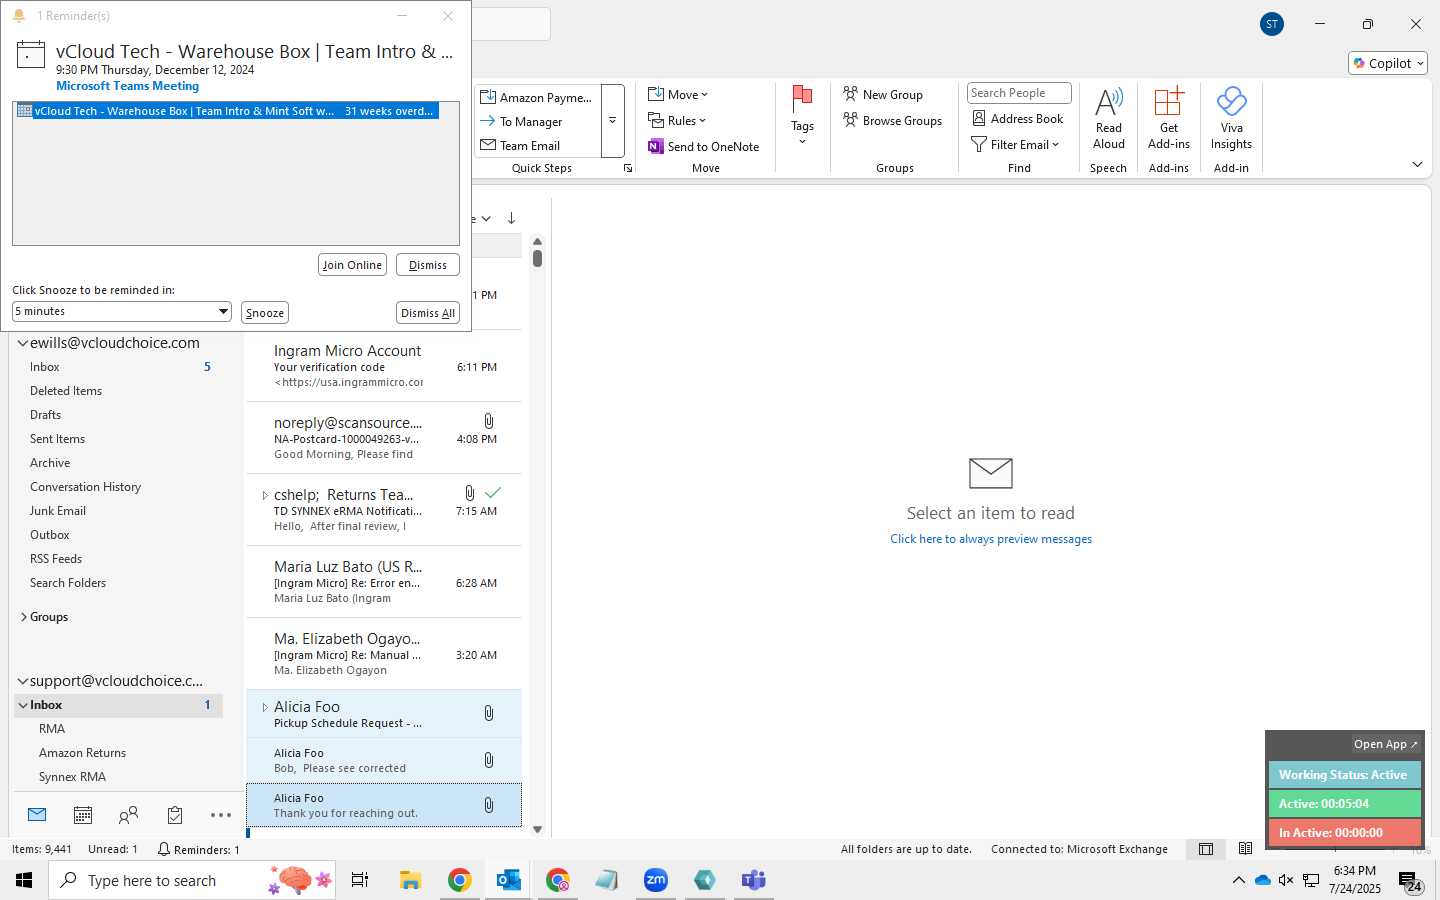Collapse the ribbon using the chevron
Image resolution: width=1440 pixels, height=900 pixels.
click(1417, 164)
